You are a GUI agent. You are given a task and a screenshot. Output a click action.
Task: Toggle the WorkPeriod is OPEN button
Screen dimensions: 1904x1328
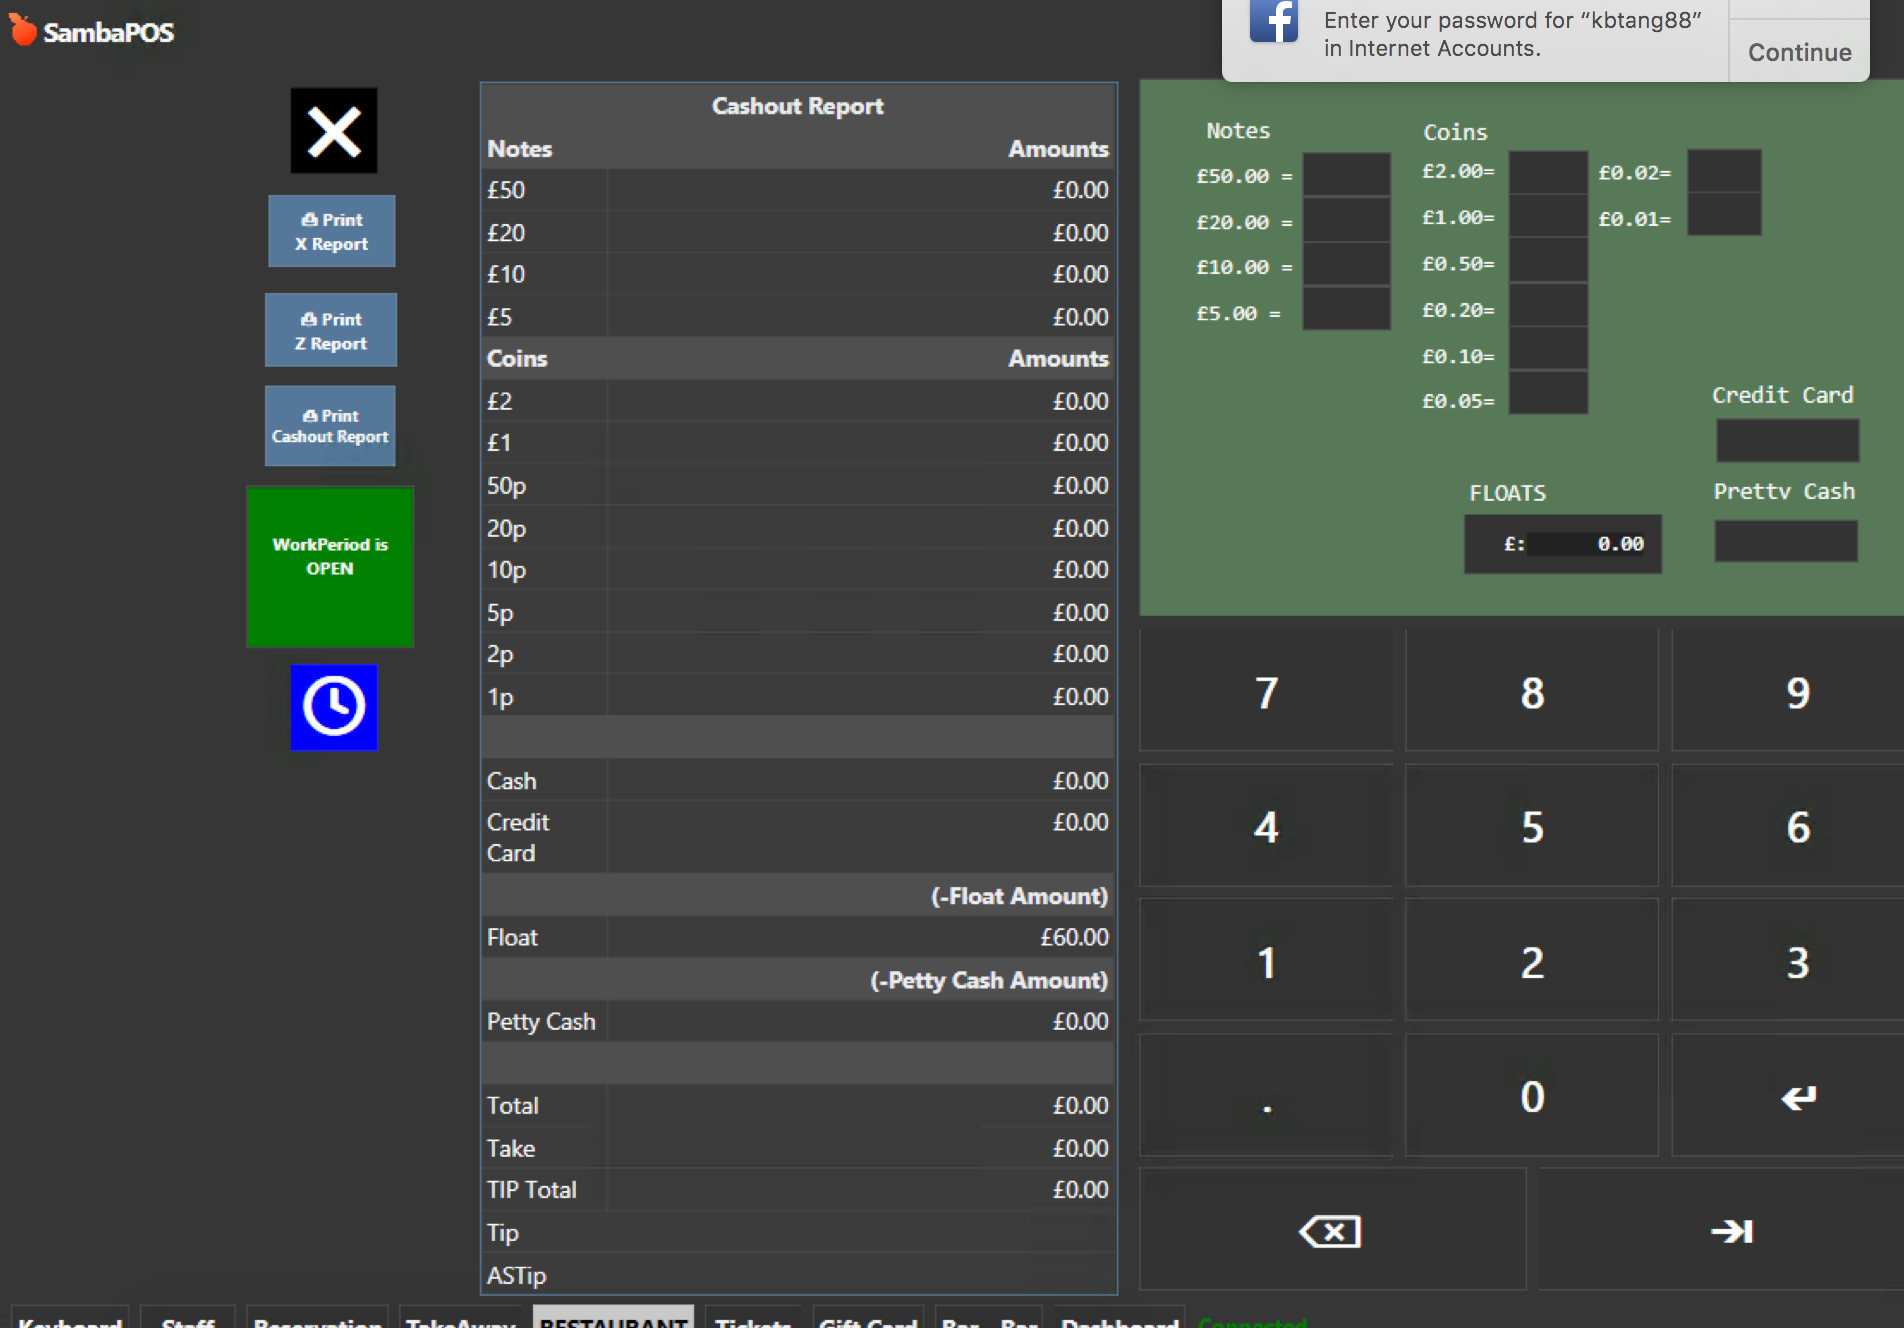point(330,566)
